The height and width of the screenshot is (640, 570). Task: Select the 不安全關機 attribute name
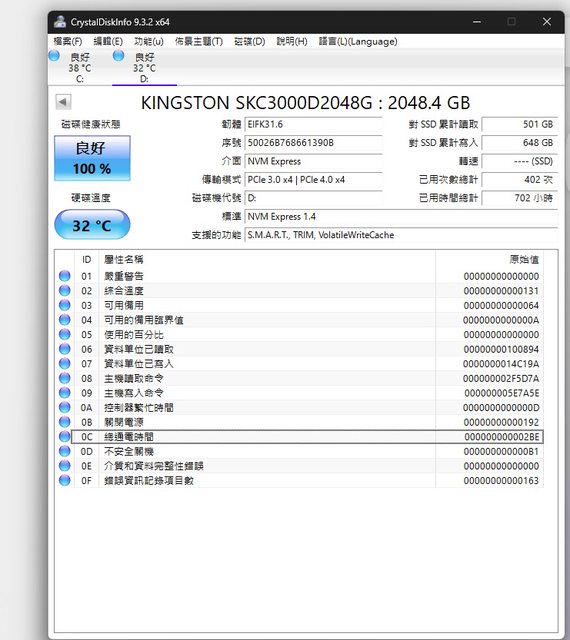pos(129,451)
